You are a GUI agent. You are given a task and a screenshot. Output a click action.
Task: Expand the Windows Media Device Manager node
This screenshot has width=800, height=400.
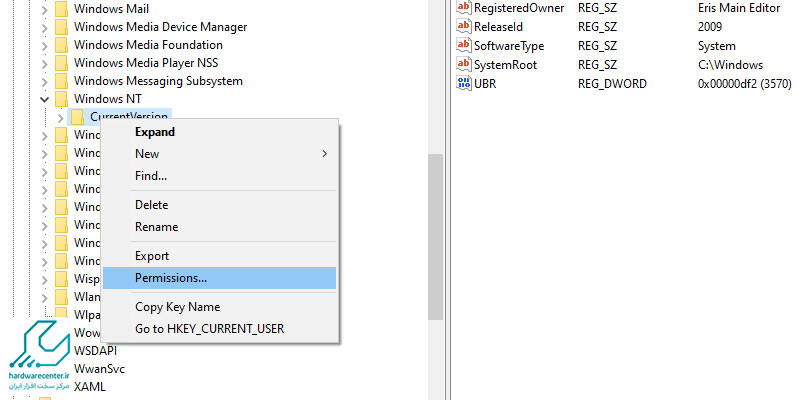(44, 27)
